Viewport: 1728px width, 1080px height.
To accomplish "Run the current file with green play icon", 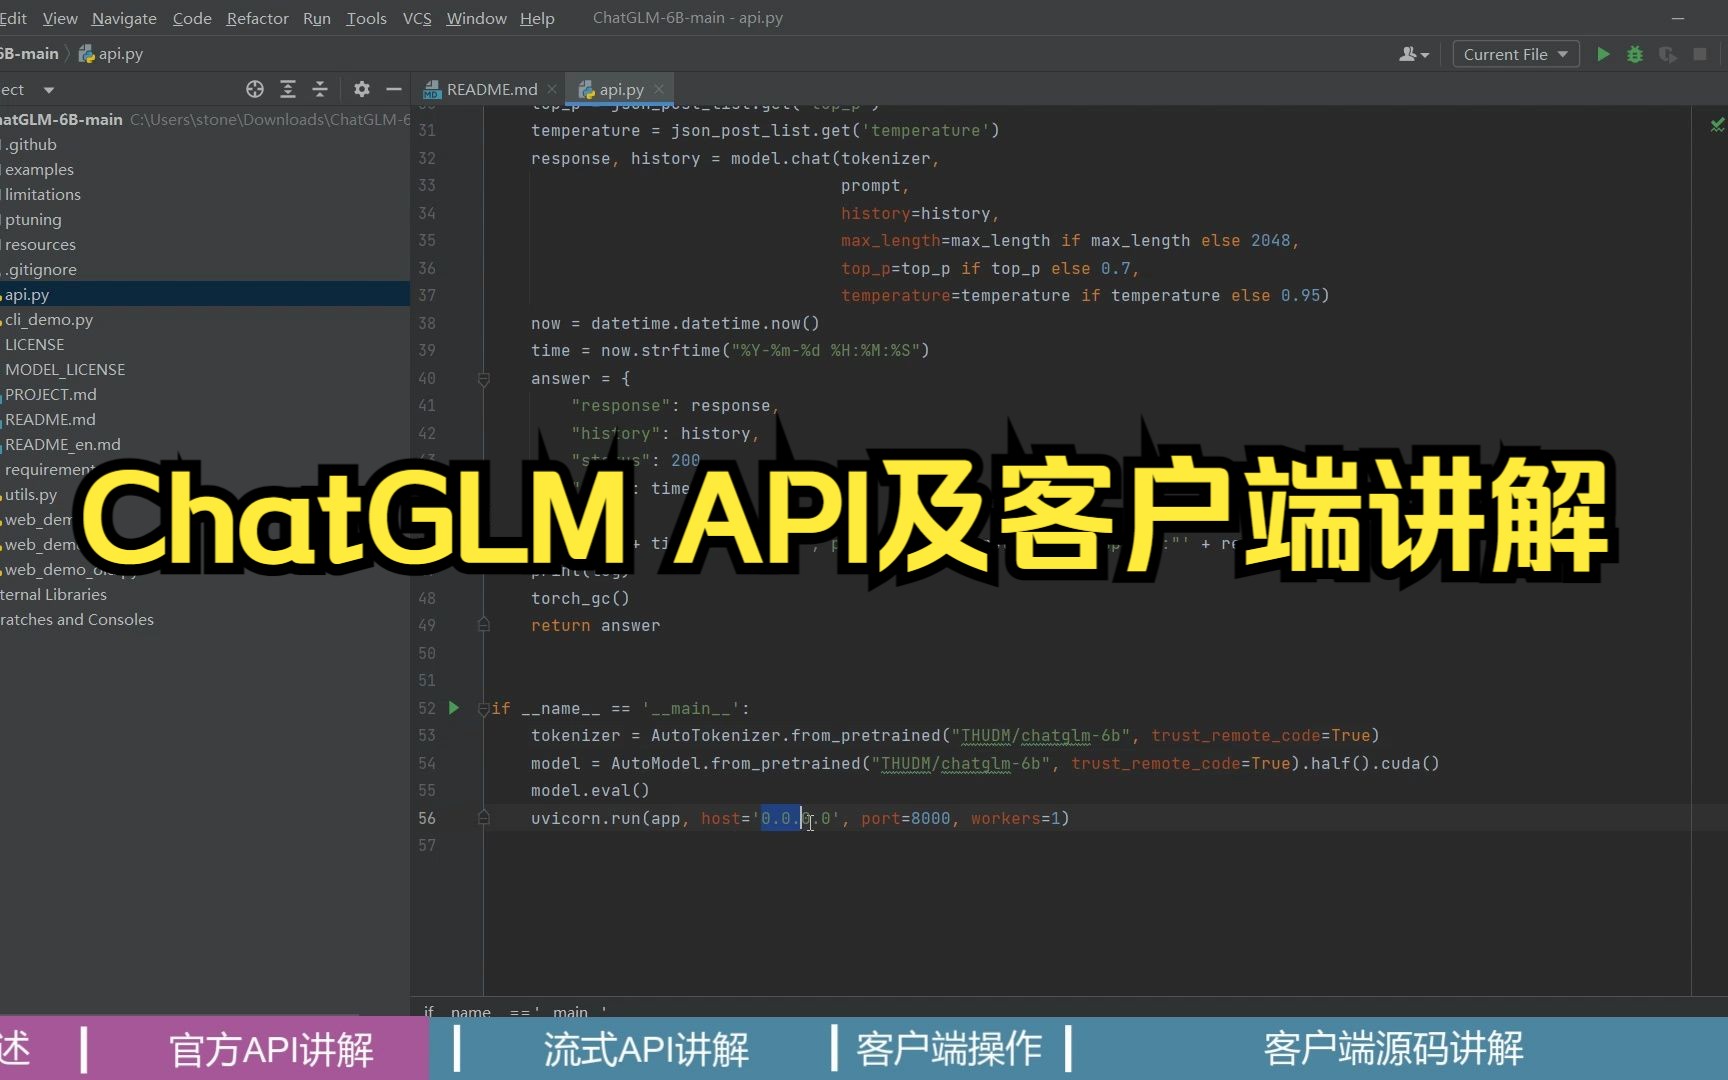I will pos(1603,54).
